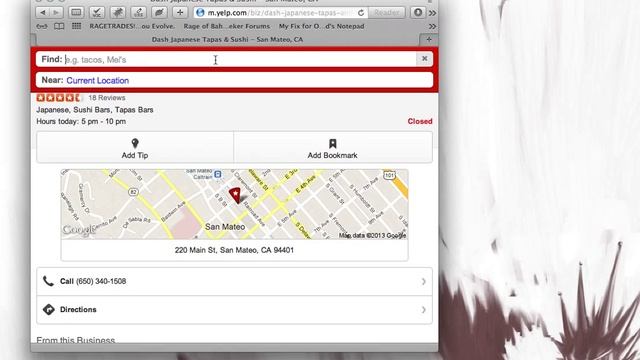This screenshot has height=360, width=640.
Task: Reload the page with the refresh icon
Action: (x=361, y=13)
